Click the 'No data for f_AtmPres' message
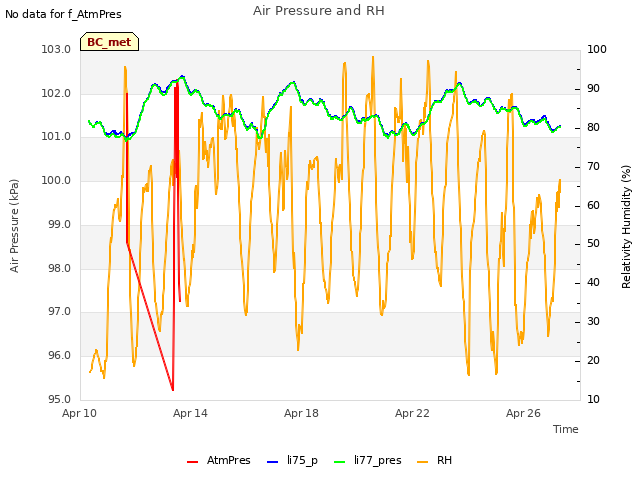The height and width of the screenshot is (480, 640). pyautogui.click(x=63, y=14)
